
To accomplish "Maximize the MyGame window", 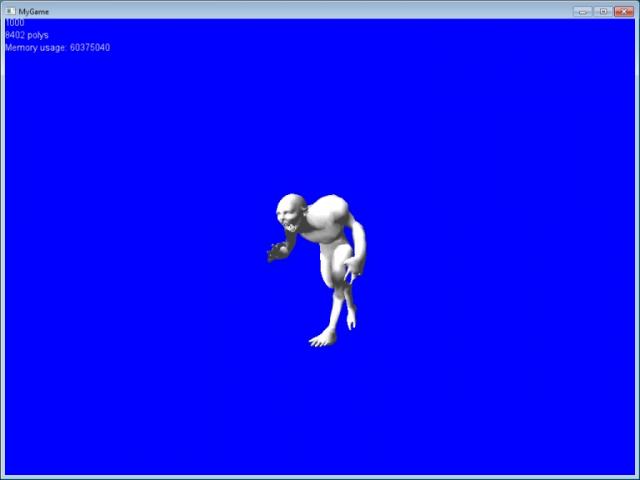I will pyautogui.click(x=603, y=11).
